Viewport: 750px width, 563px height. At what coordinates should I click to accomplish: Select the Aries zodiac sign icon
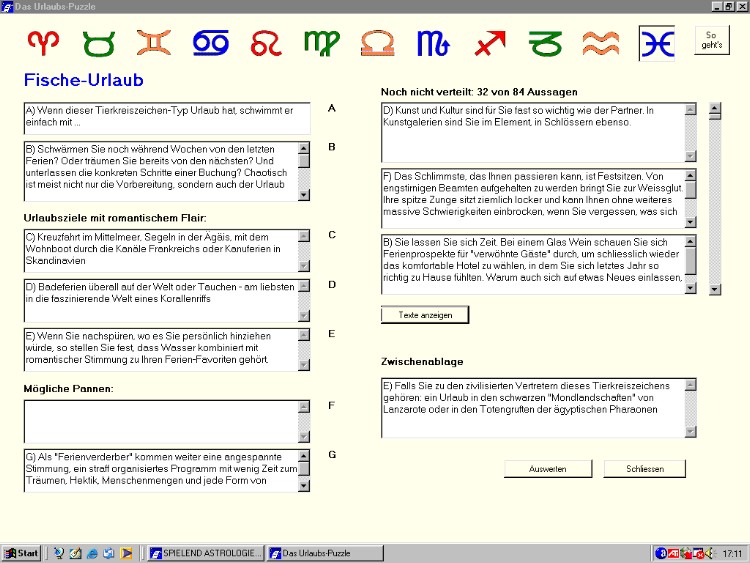coord(43,43)
